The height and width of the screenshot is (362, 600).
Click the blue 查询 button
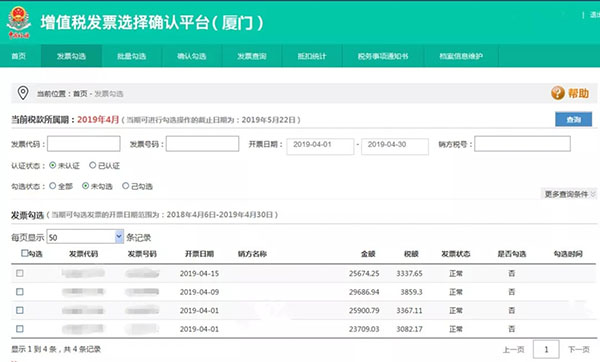click(x=574, y=120)
